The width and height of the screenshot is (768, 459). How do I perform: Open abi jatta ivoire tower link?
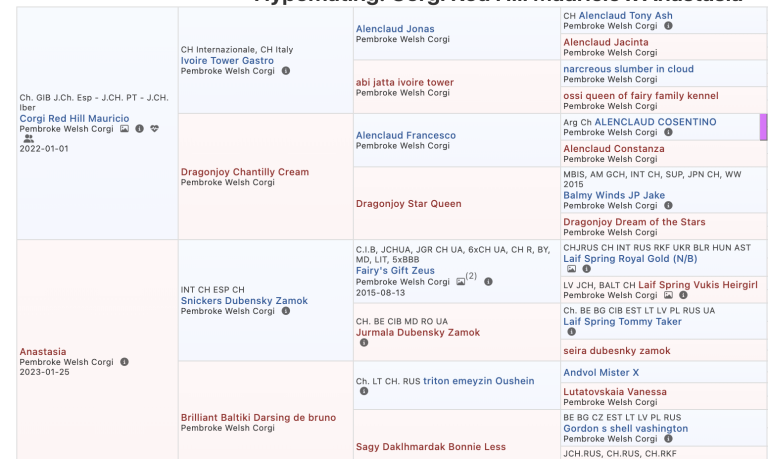405,82
